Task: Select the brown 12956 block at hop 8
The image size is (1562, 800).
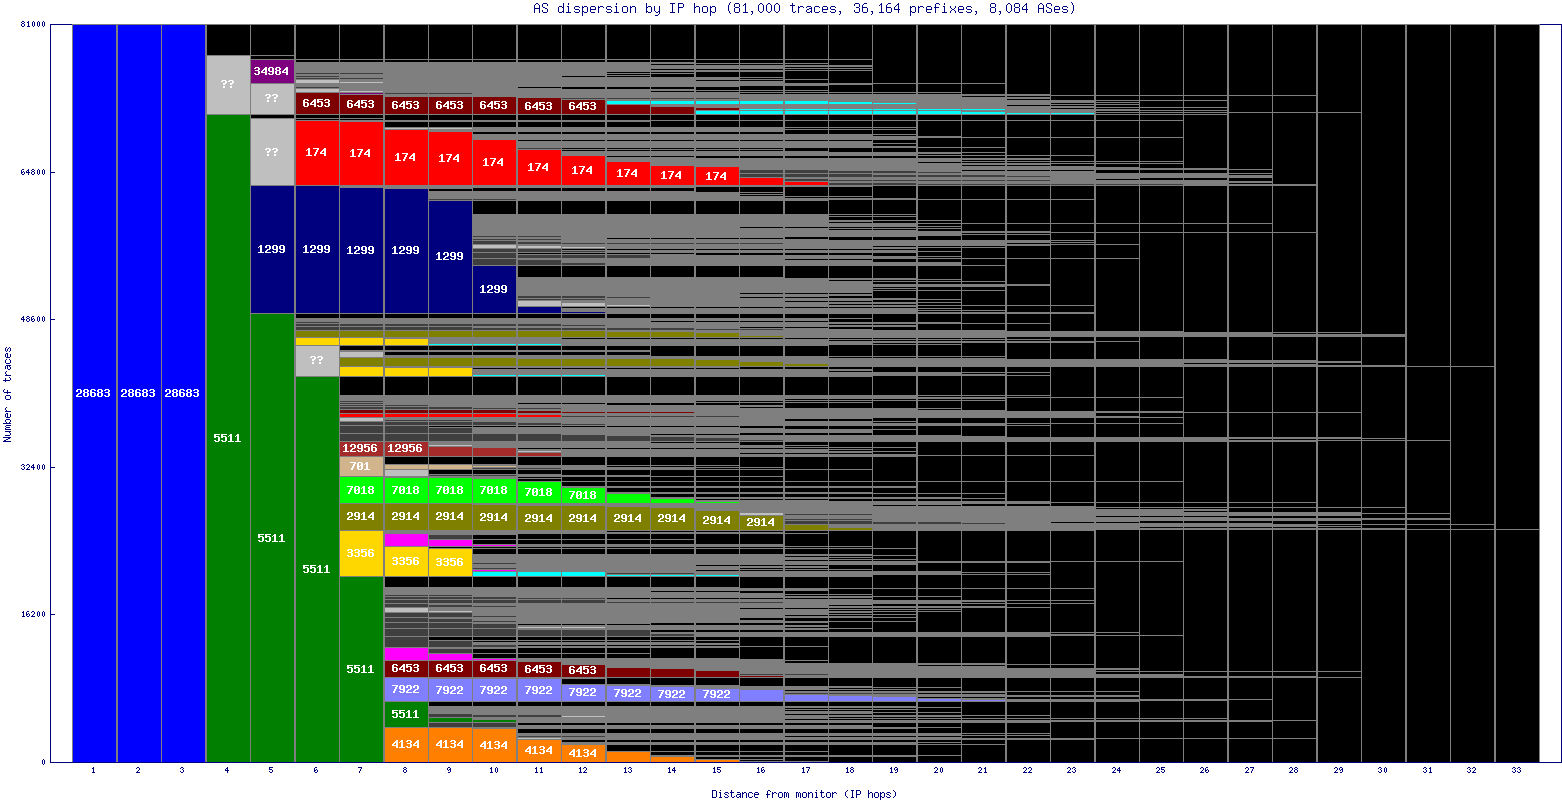Action: 406,448
